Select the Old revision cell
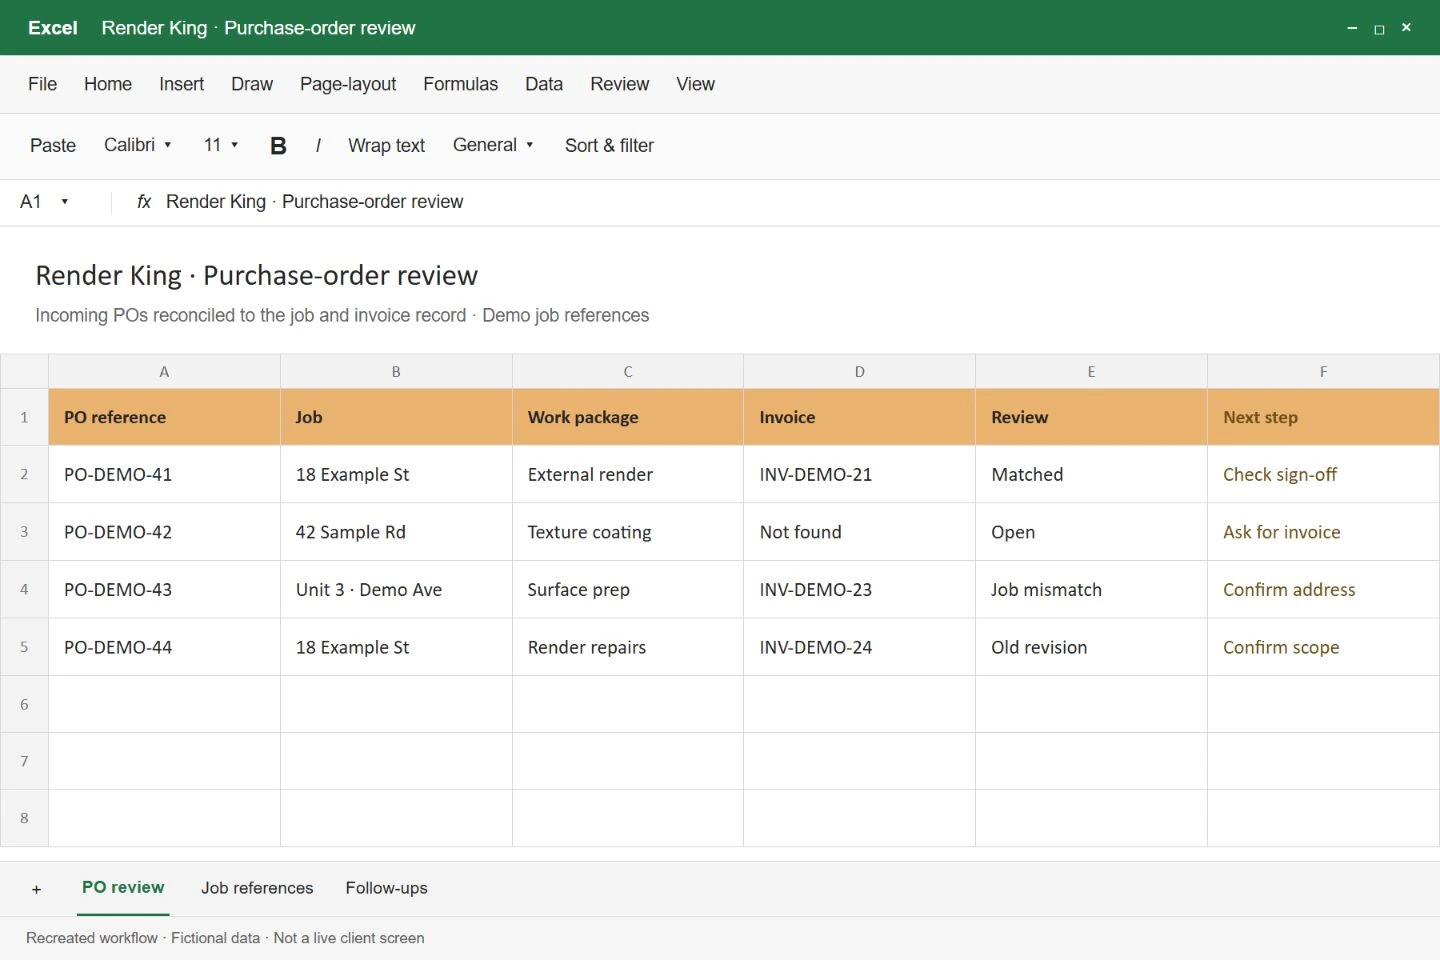1440x960 pixels. tap(1091, 647)
